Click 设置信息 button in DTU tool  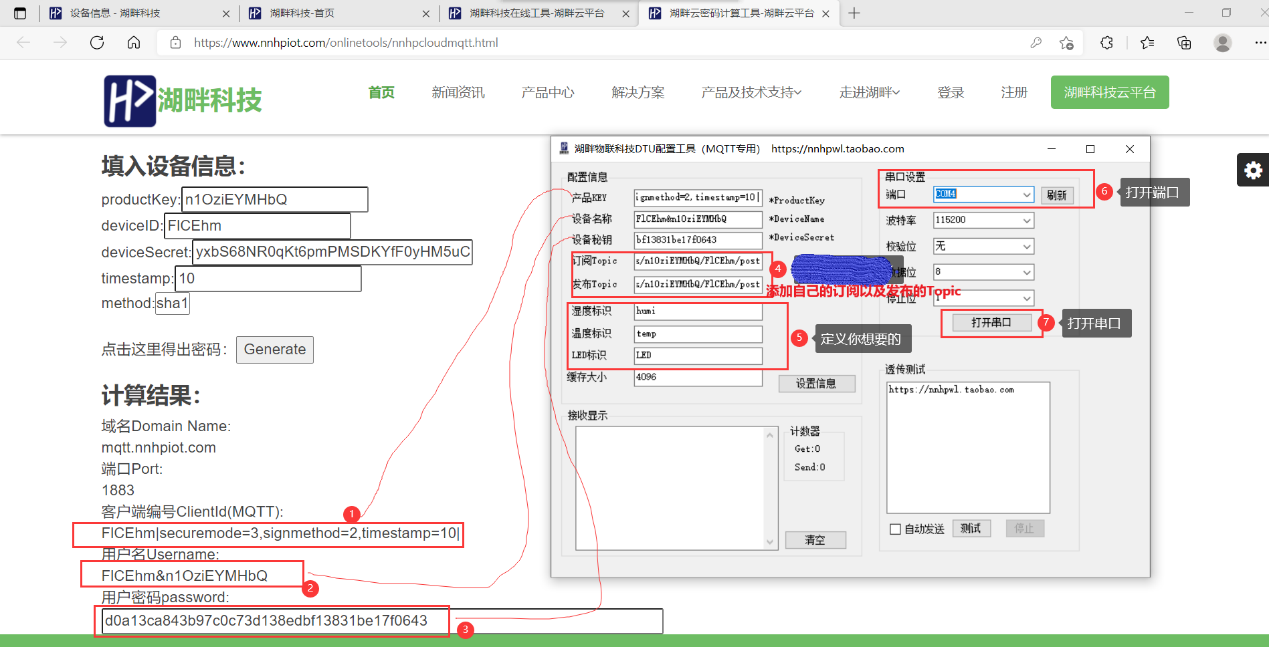[x=817, y=383]
